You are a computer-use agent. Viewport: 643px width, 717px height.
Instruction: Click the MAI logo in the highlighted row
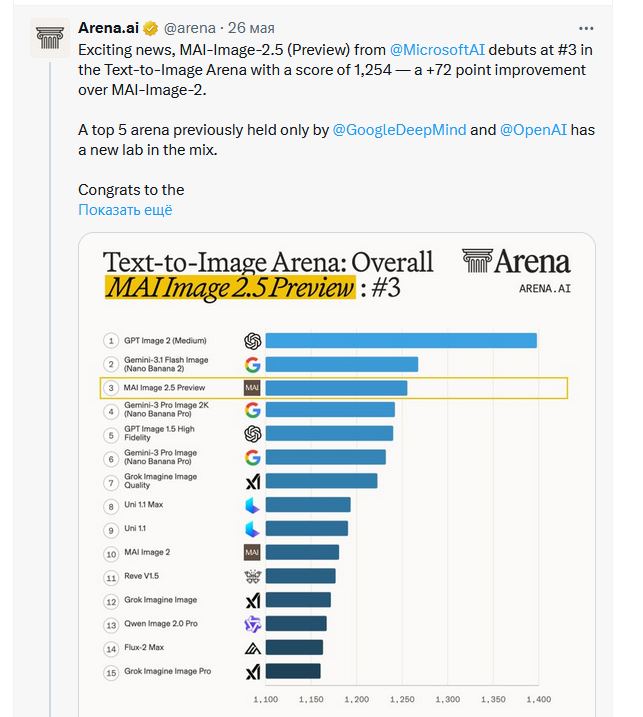[x=252, y=388]
